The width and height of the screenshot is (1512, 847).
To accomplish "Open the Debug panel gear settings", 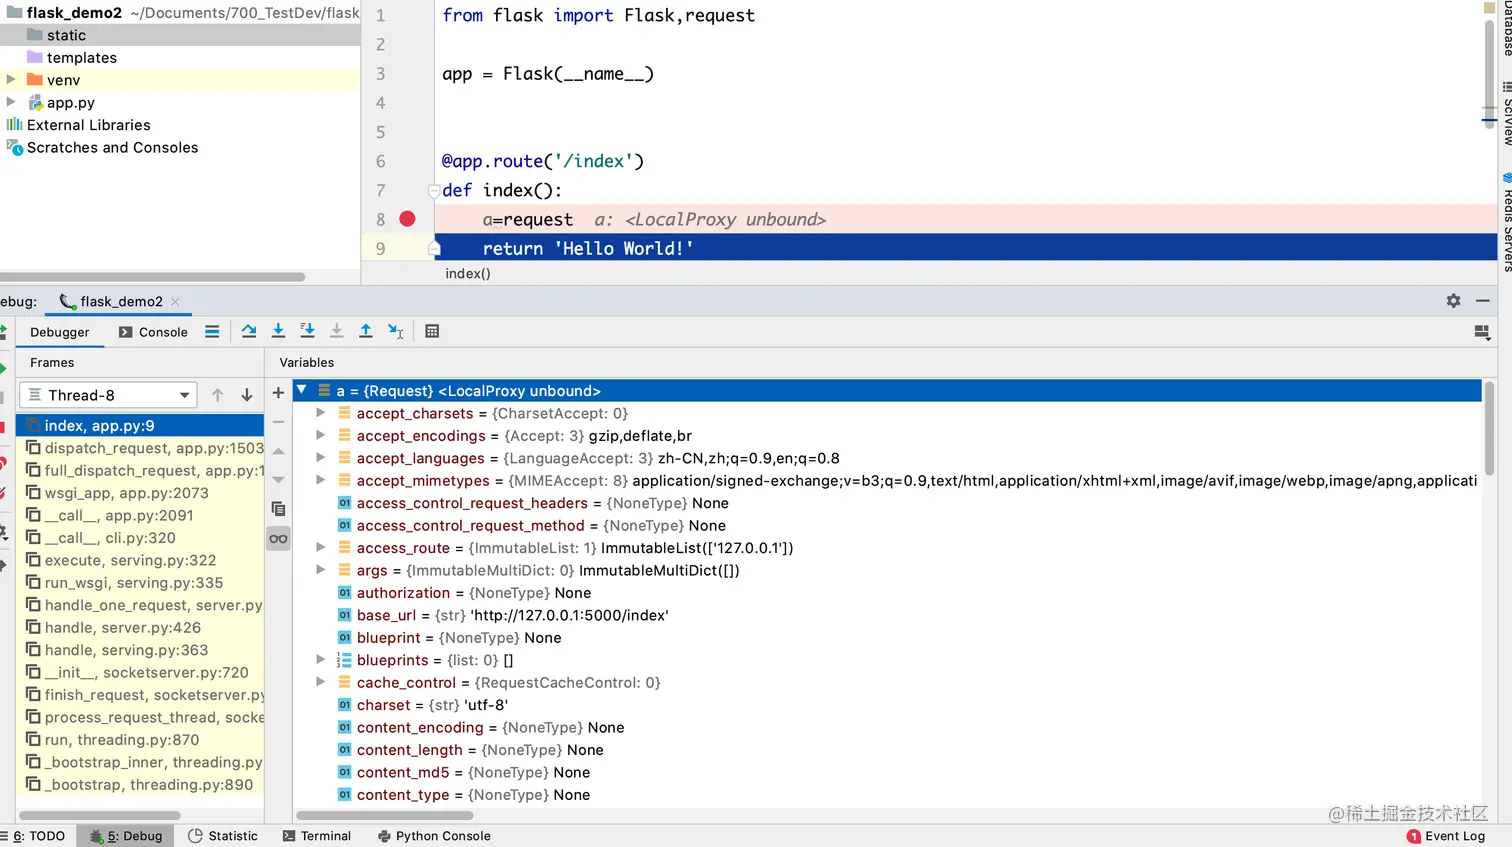I will click(x=1453, y=301).
